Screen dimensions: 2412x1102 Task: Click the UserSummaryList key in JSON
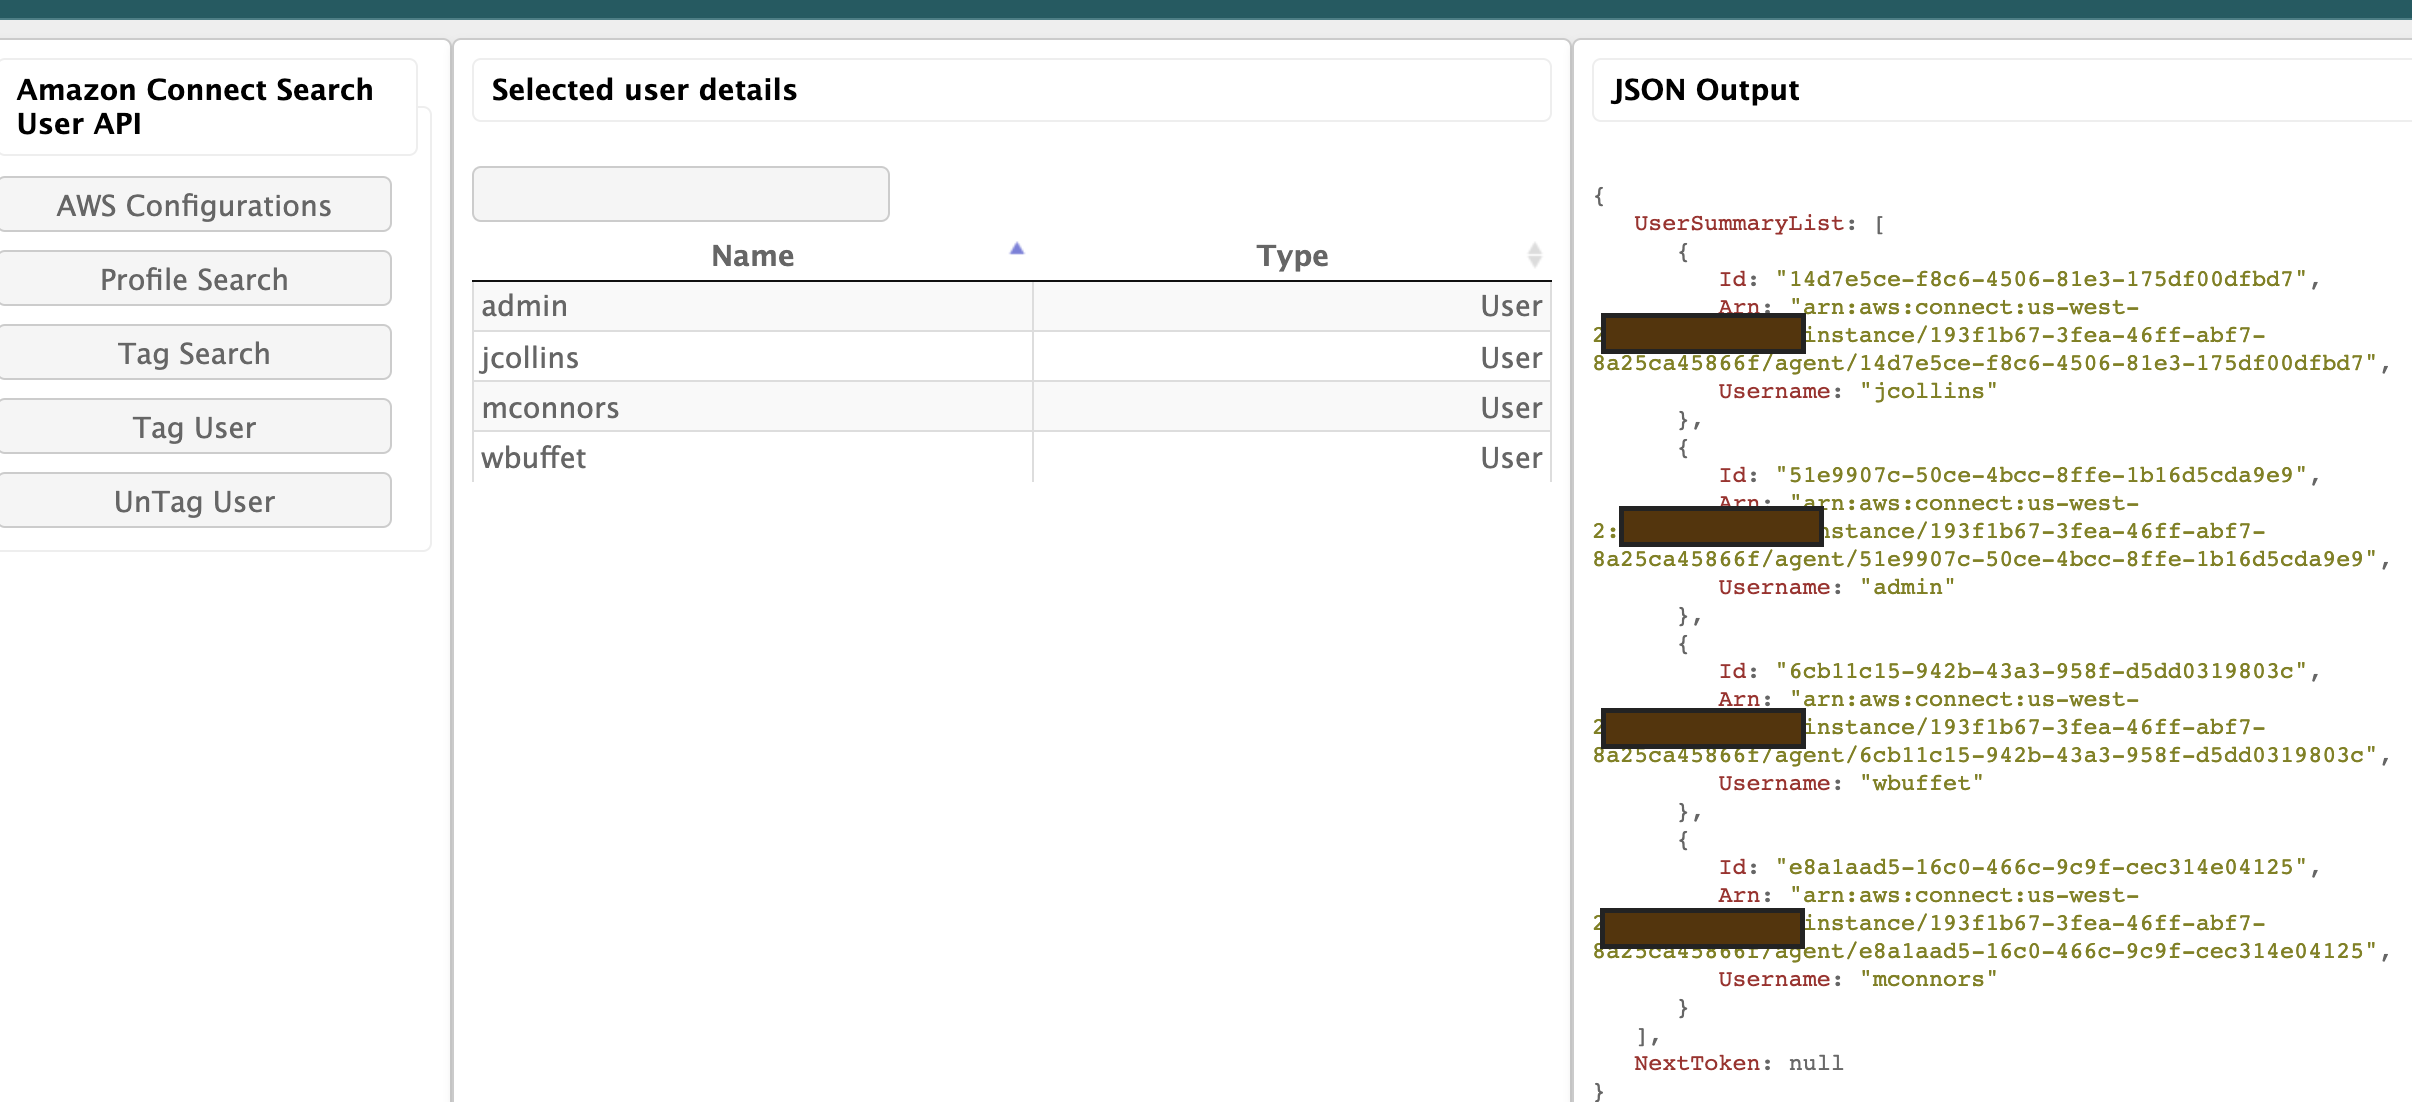pyautogui.click(x=1738, y=223)
